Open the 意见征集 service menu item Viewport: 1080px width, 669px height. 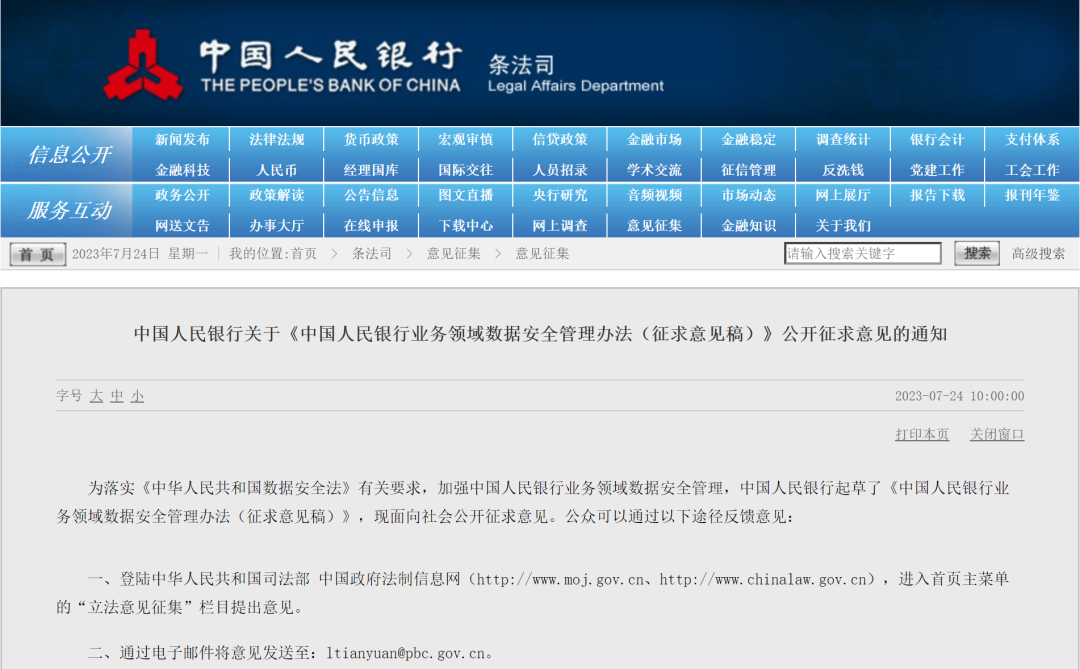[x=654, y=225]
